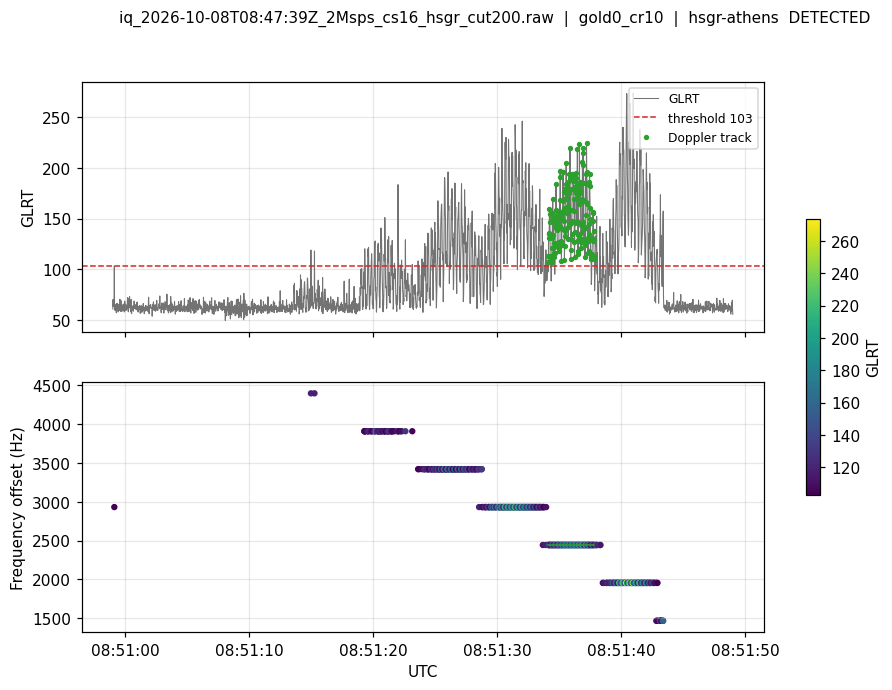Click the 08:51:50 time tick label
Image resolution: width=892 pixels, height=690 pixels.
(745, 650)
